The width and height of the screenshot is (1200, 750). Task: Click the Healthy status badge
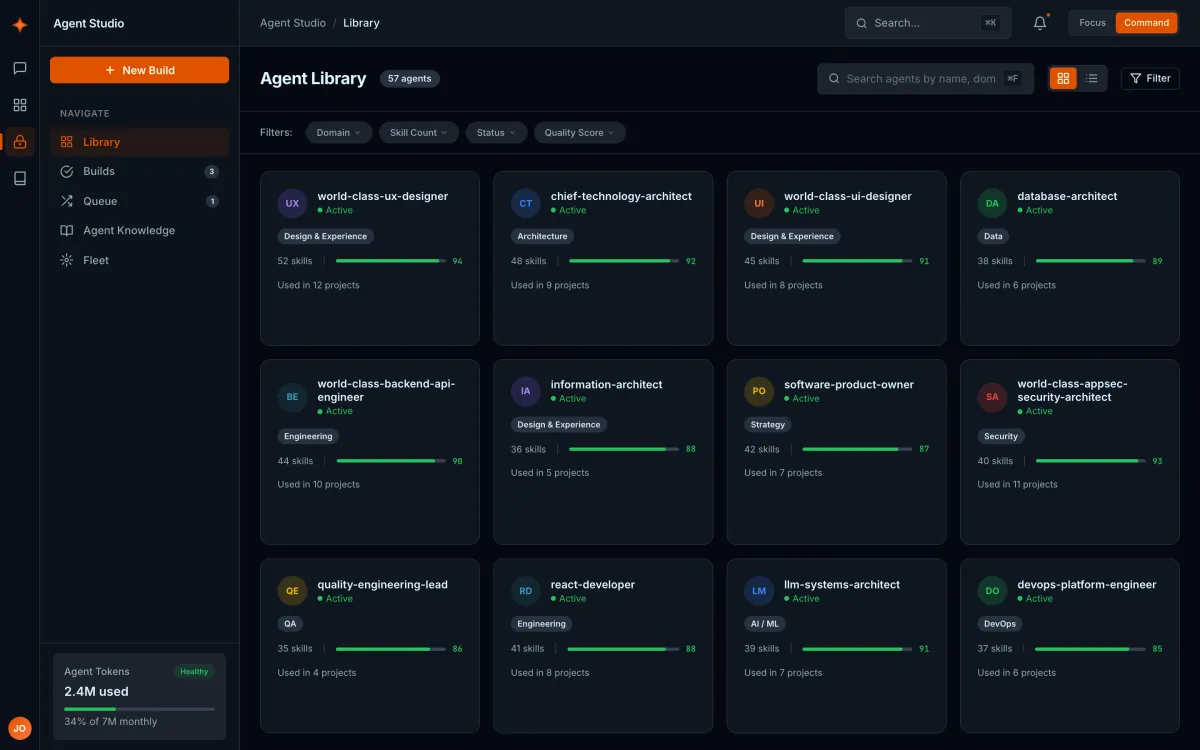coord(194,672)
